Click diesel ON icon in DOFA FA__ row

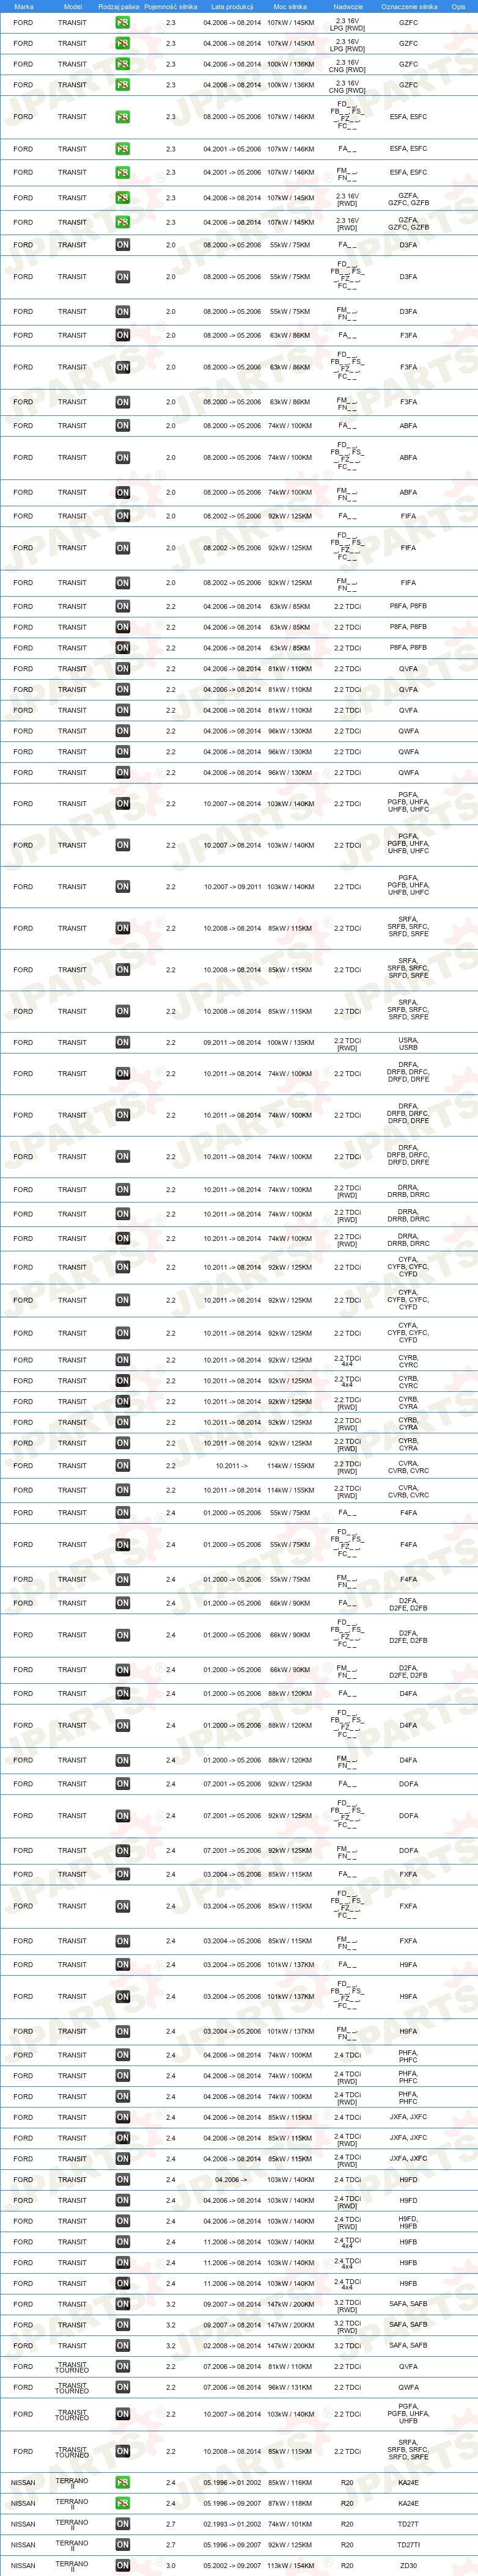[x=122, y=1784]
